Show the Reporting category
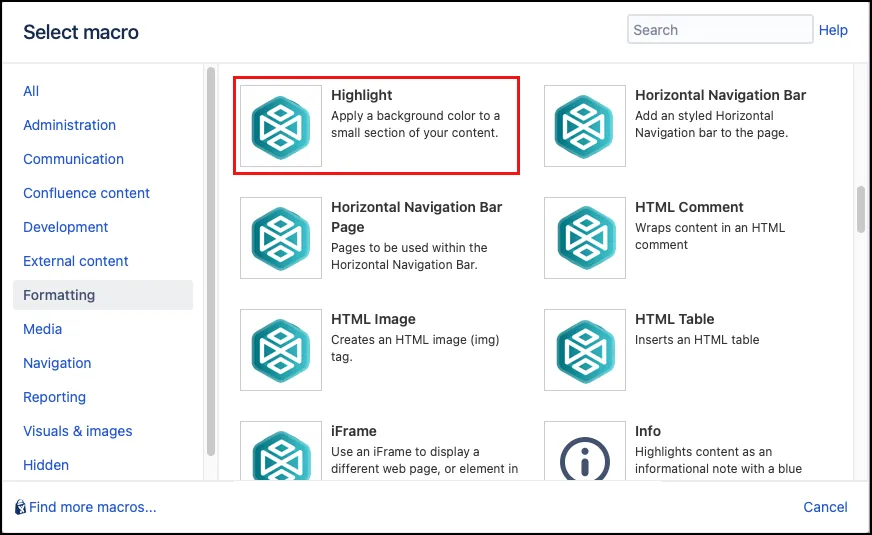Image resolution: width=872 pixels, height=535 pixels. 54,397
